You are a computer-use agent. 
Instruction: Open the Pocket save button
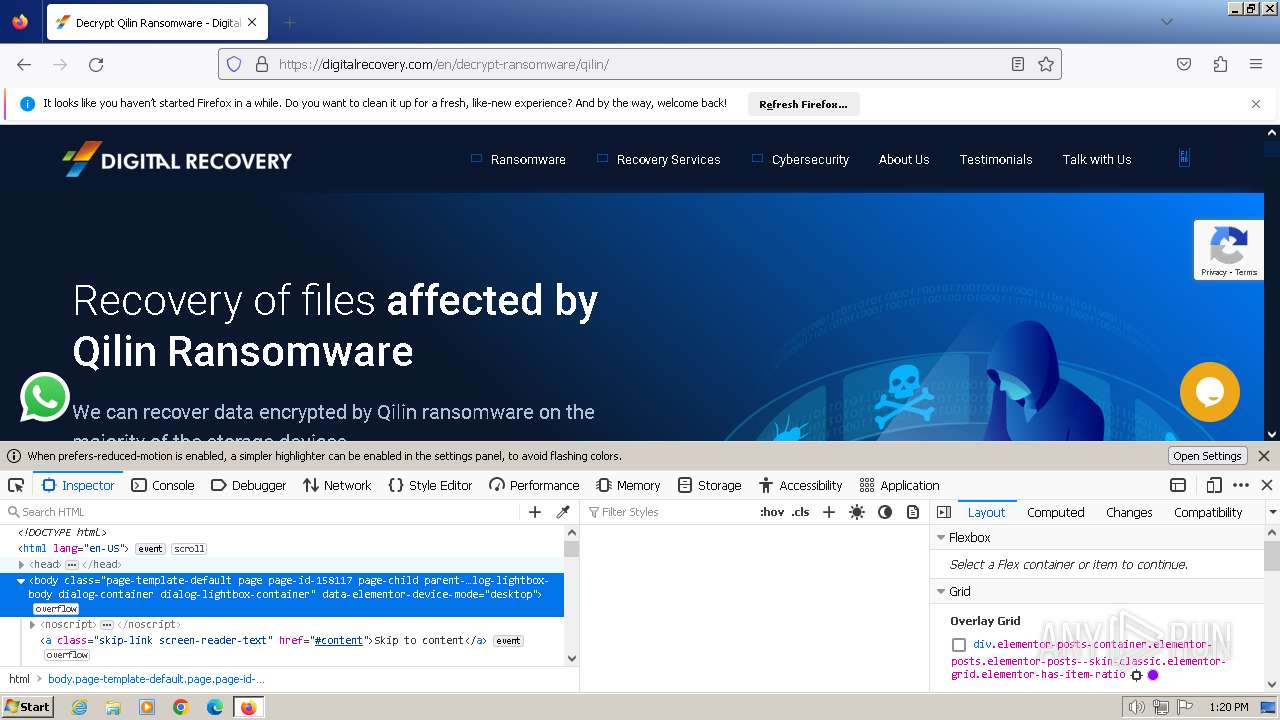[x=1184, y=64]
